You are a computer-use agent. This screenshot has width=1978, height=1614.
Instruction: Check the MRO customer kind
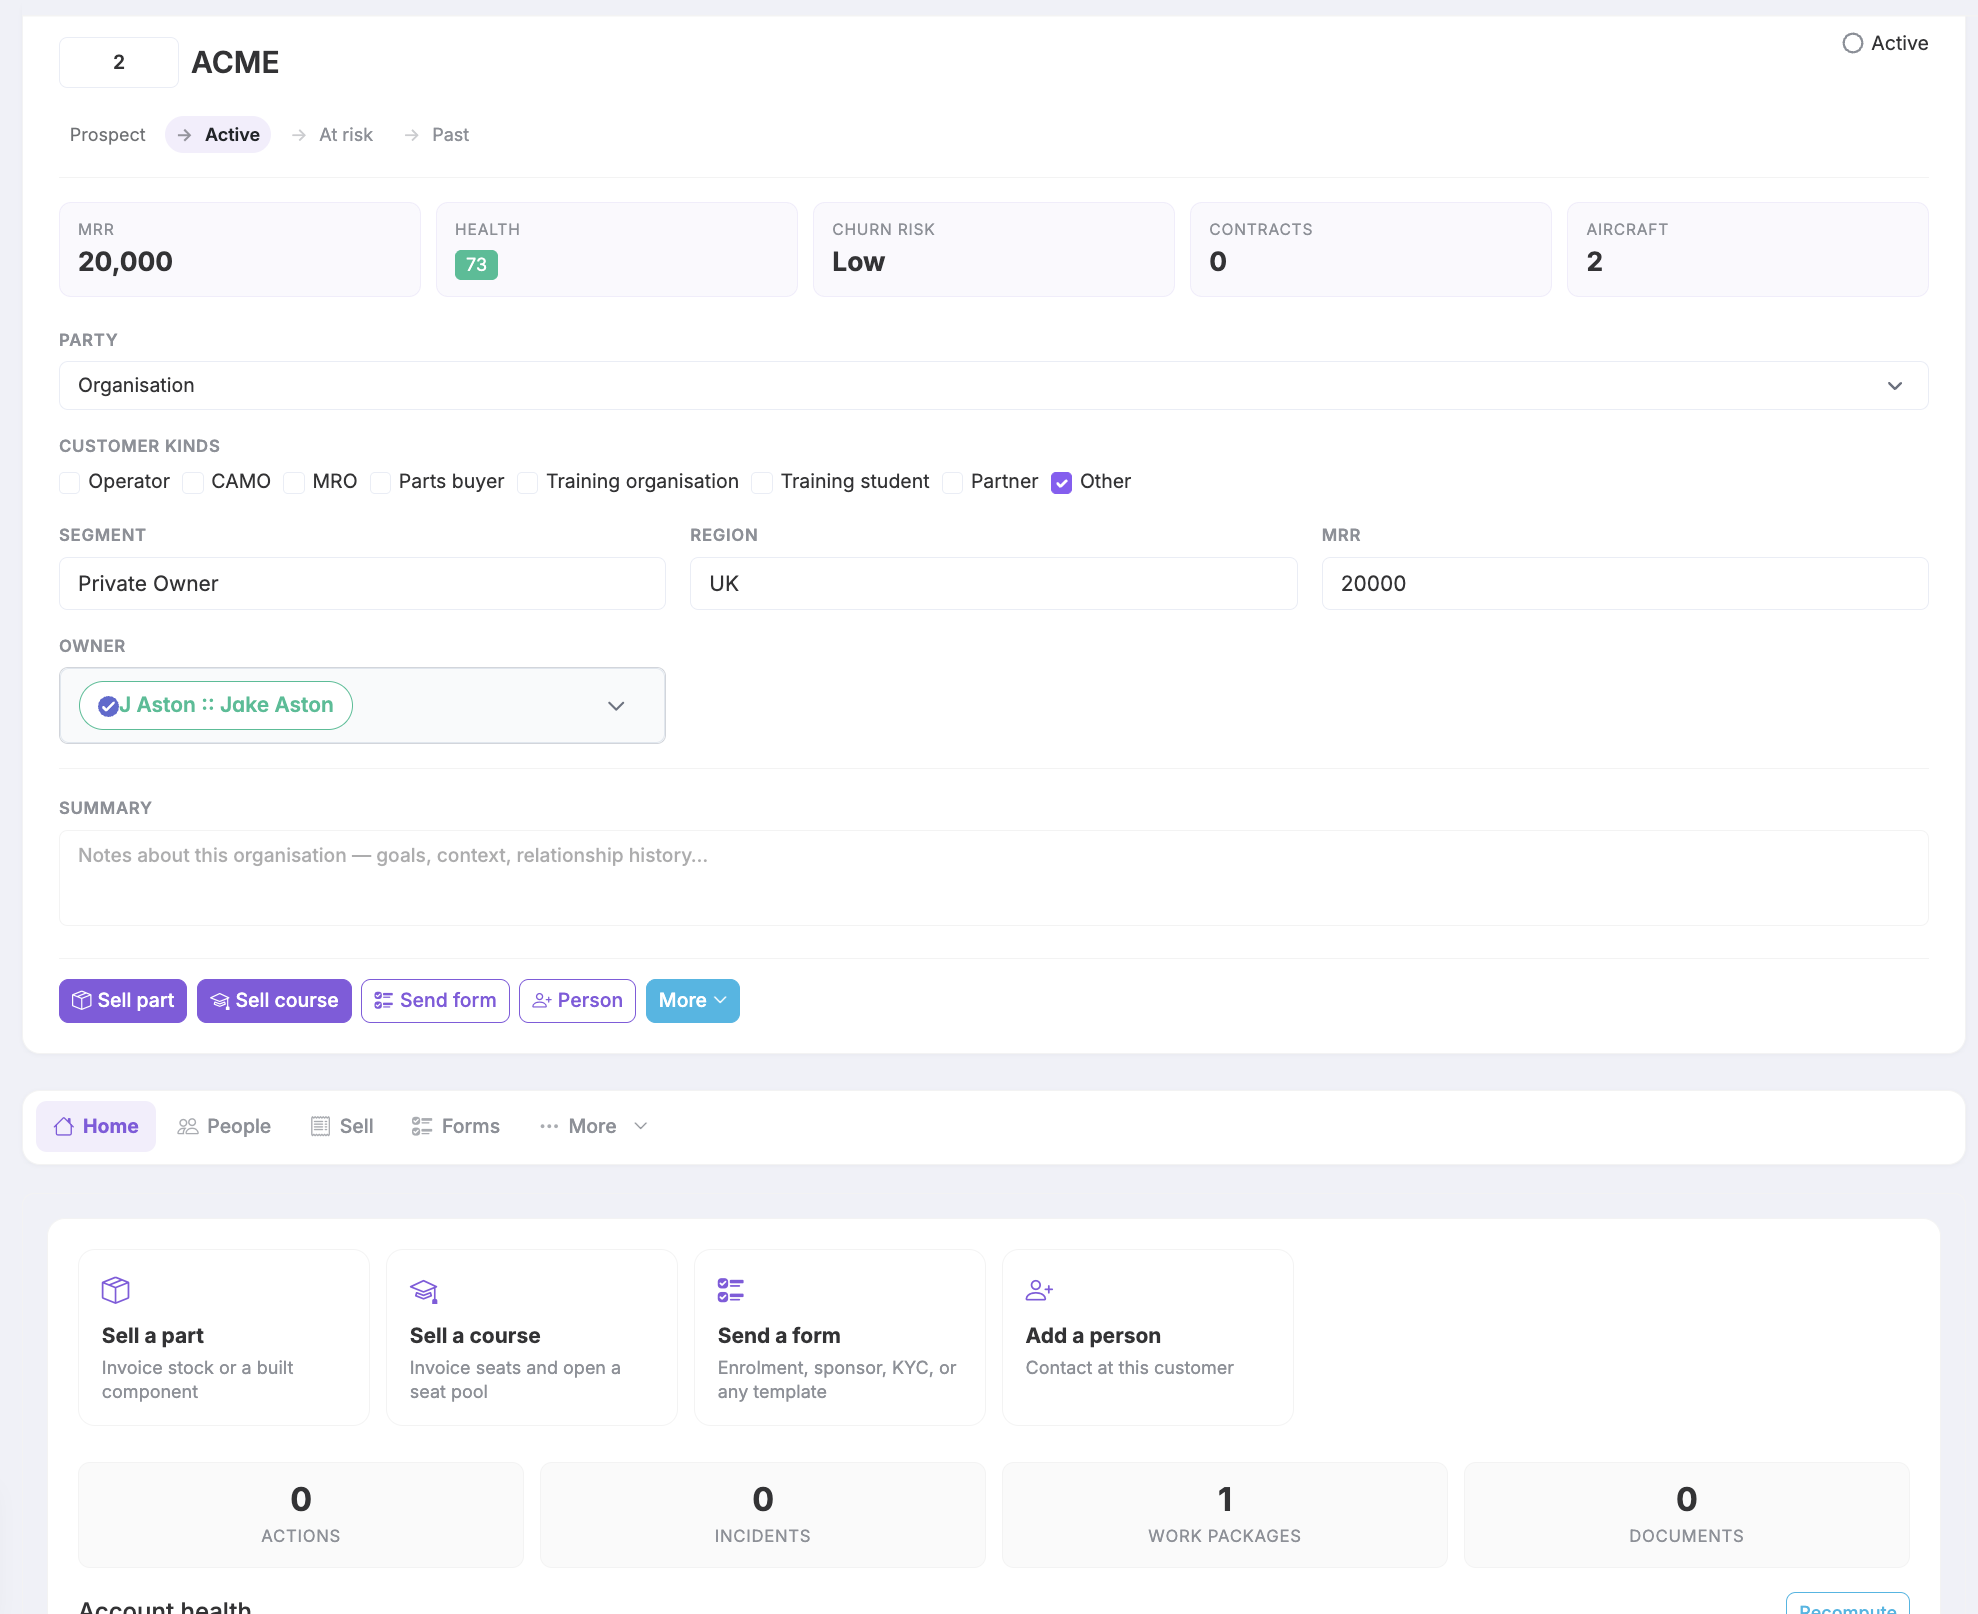pos(294,483)
